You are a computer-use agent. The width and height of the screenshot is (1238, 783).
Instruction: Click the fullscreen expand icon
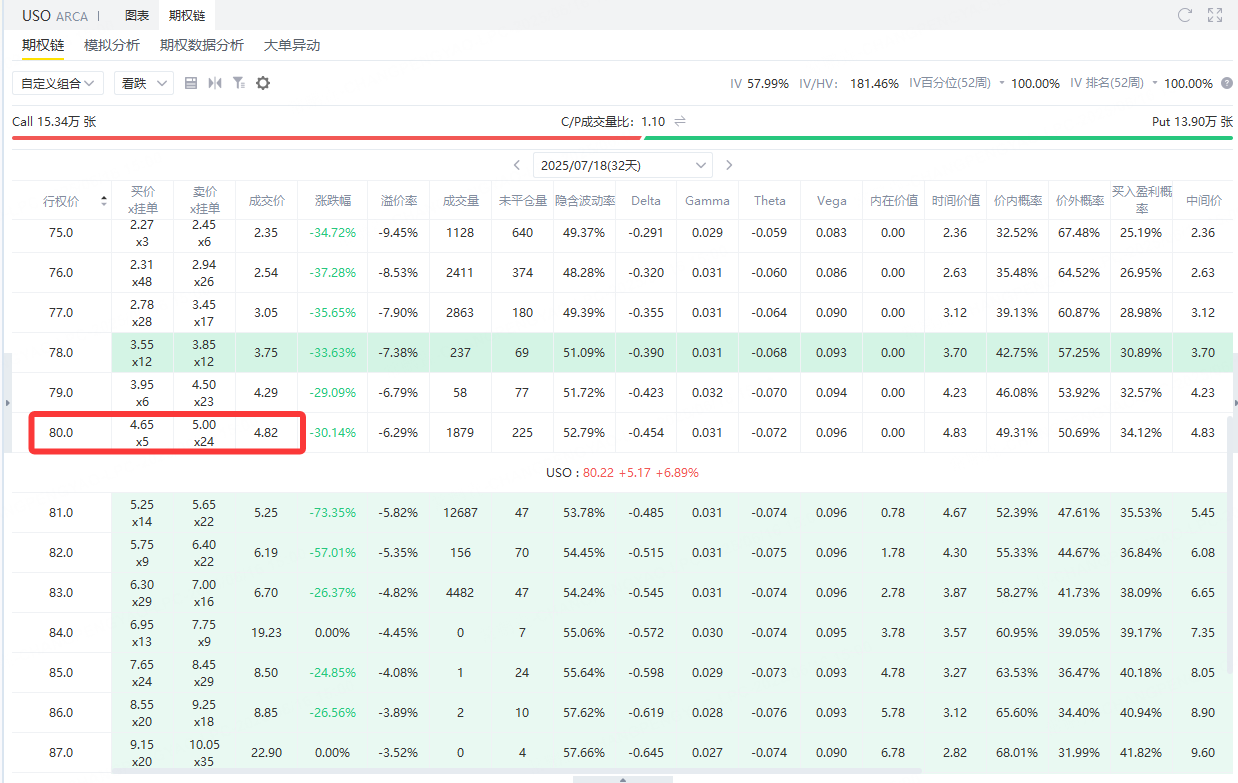(1215, 15)
